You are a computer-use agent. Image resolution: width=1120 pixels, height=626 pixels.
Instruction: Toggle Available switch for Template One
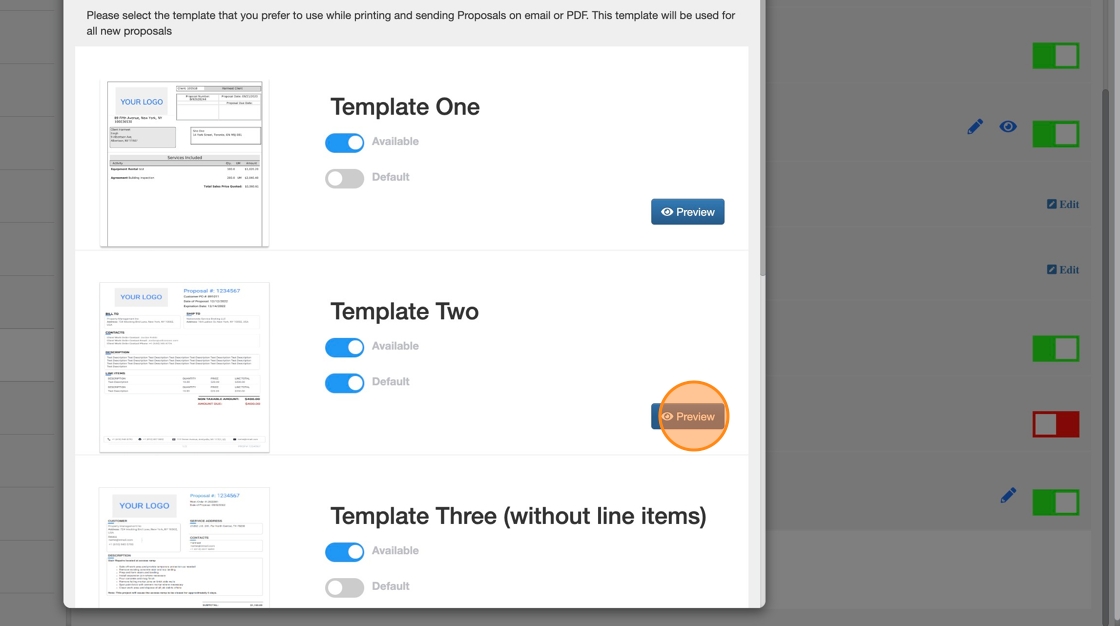(x=344, y=142)
